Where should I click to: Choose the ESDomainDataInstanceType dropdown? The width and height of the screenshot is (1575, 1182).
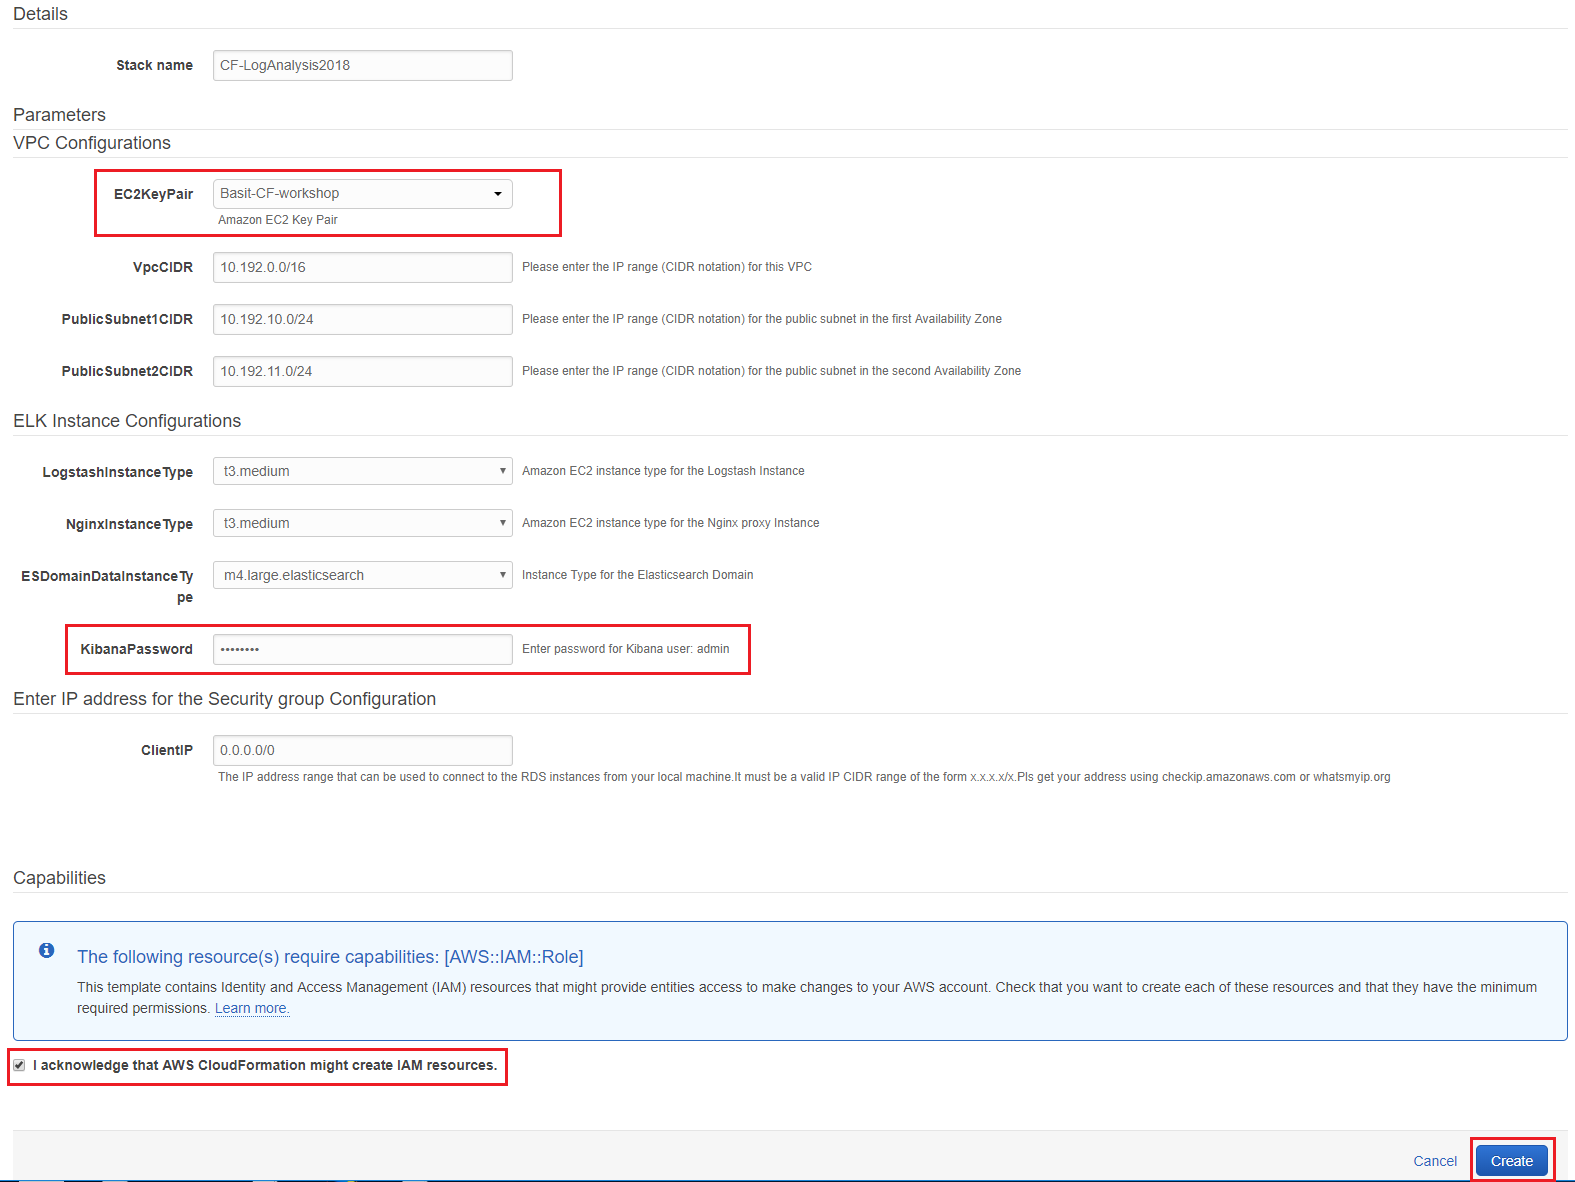[363, 575]
